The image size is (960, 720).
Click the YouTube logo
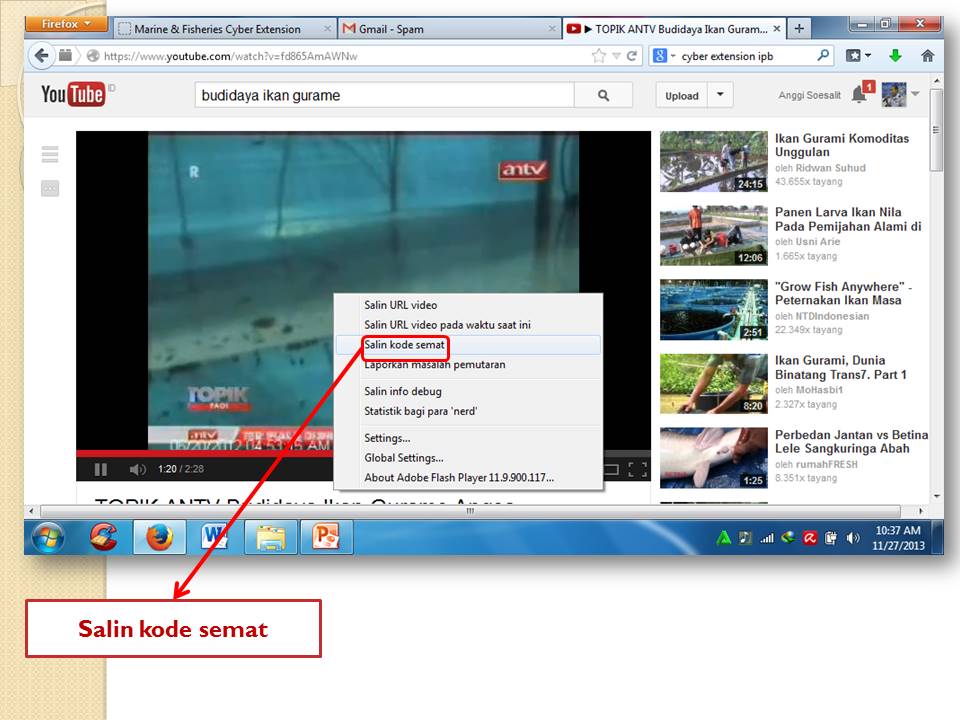73,94
